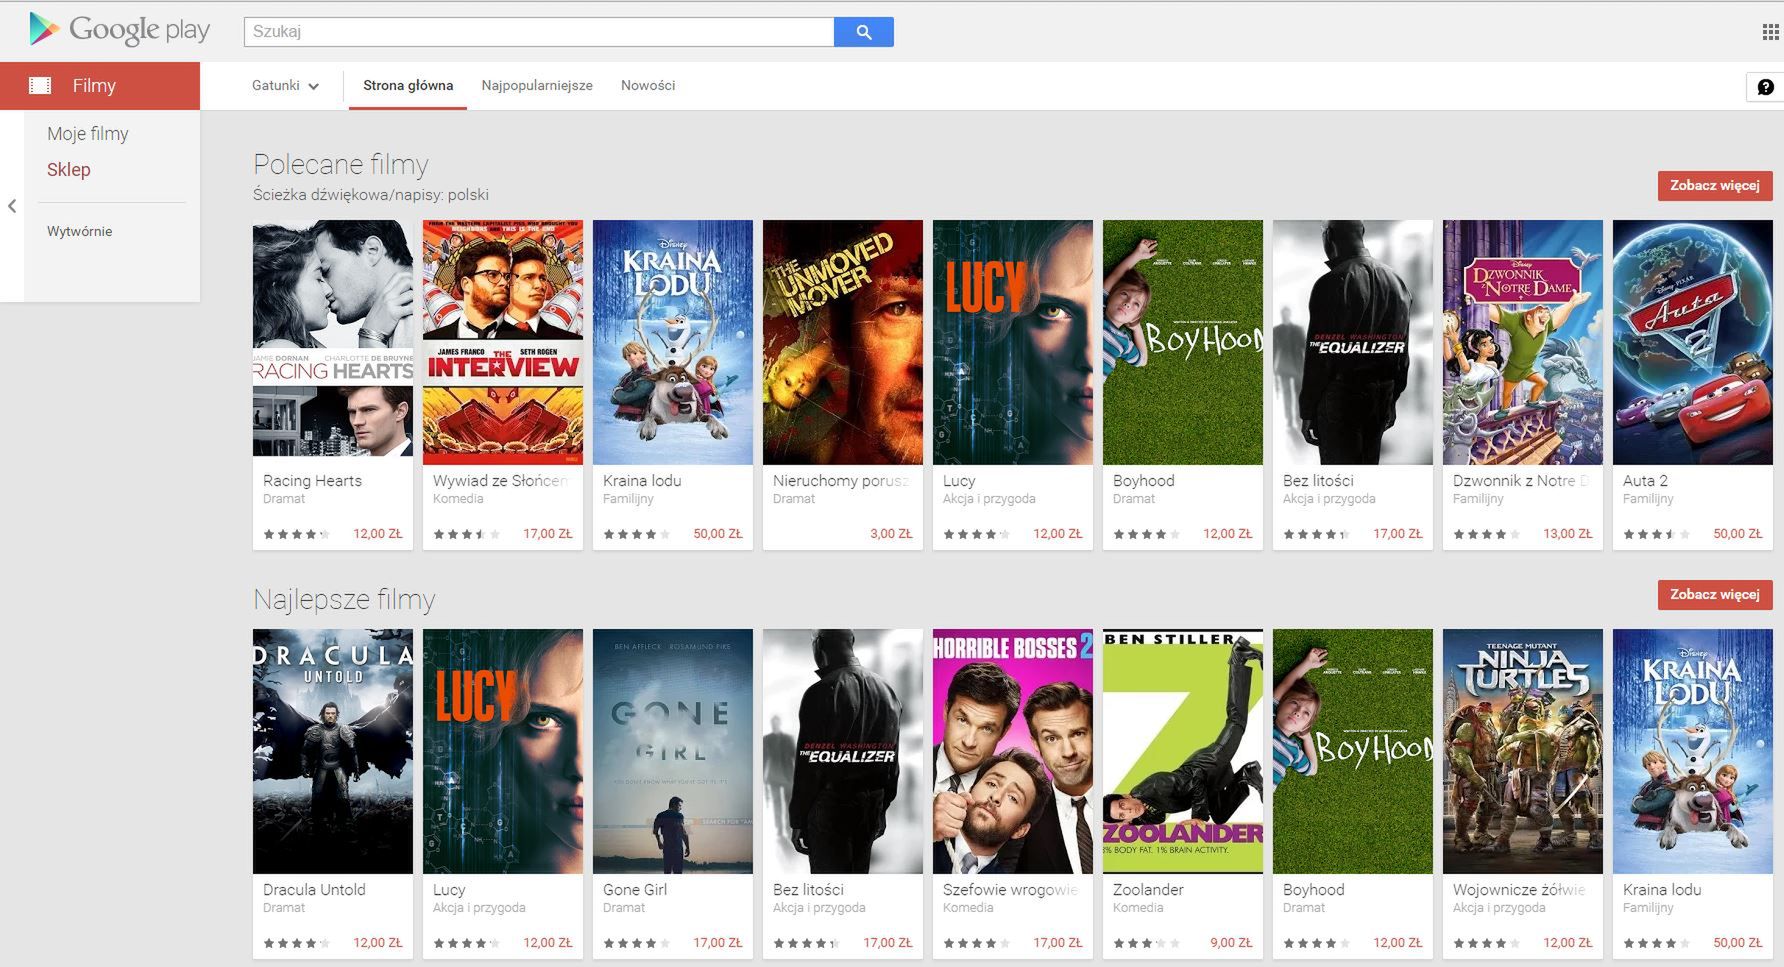Click the Google Play logo

pyautogui.click(x=119, y=30)
